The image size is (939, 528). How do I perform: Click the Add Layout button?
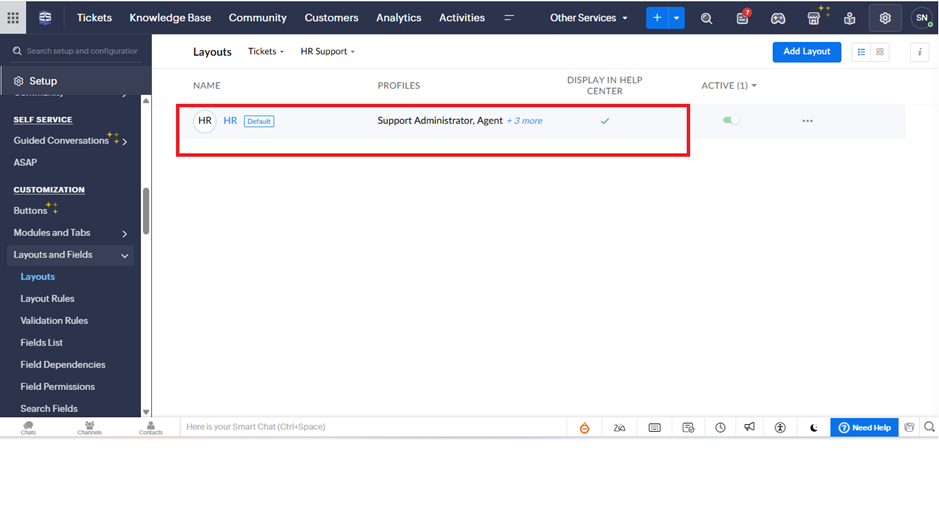[806, 52]
